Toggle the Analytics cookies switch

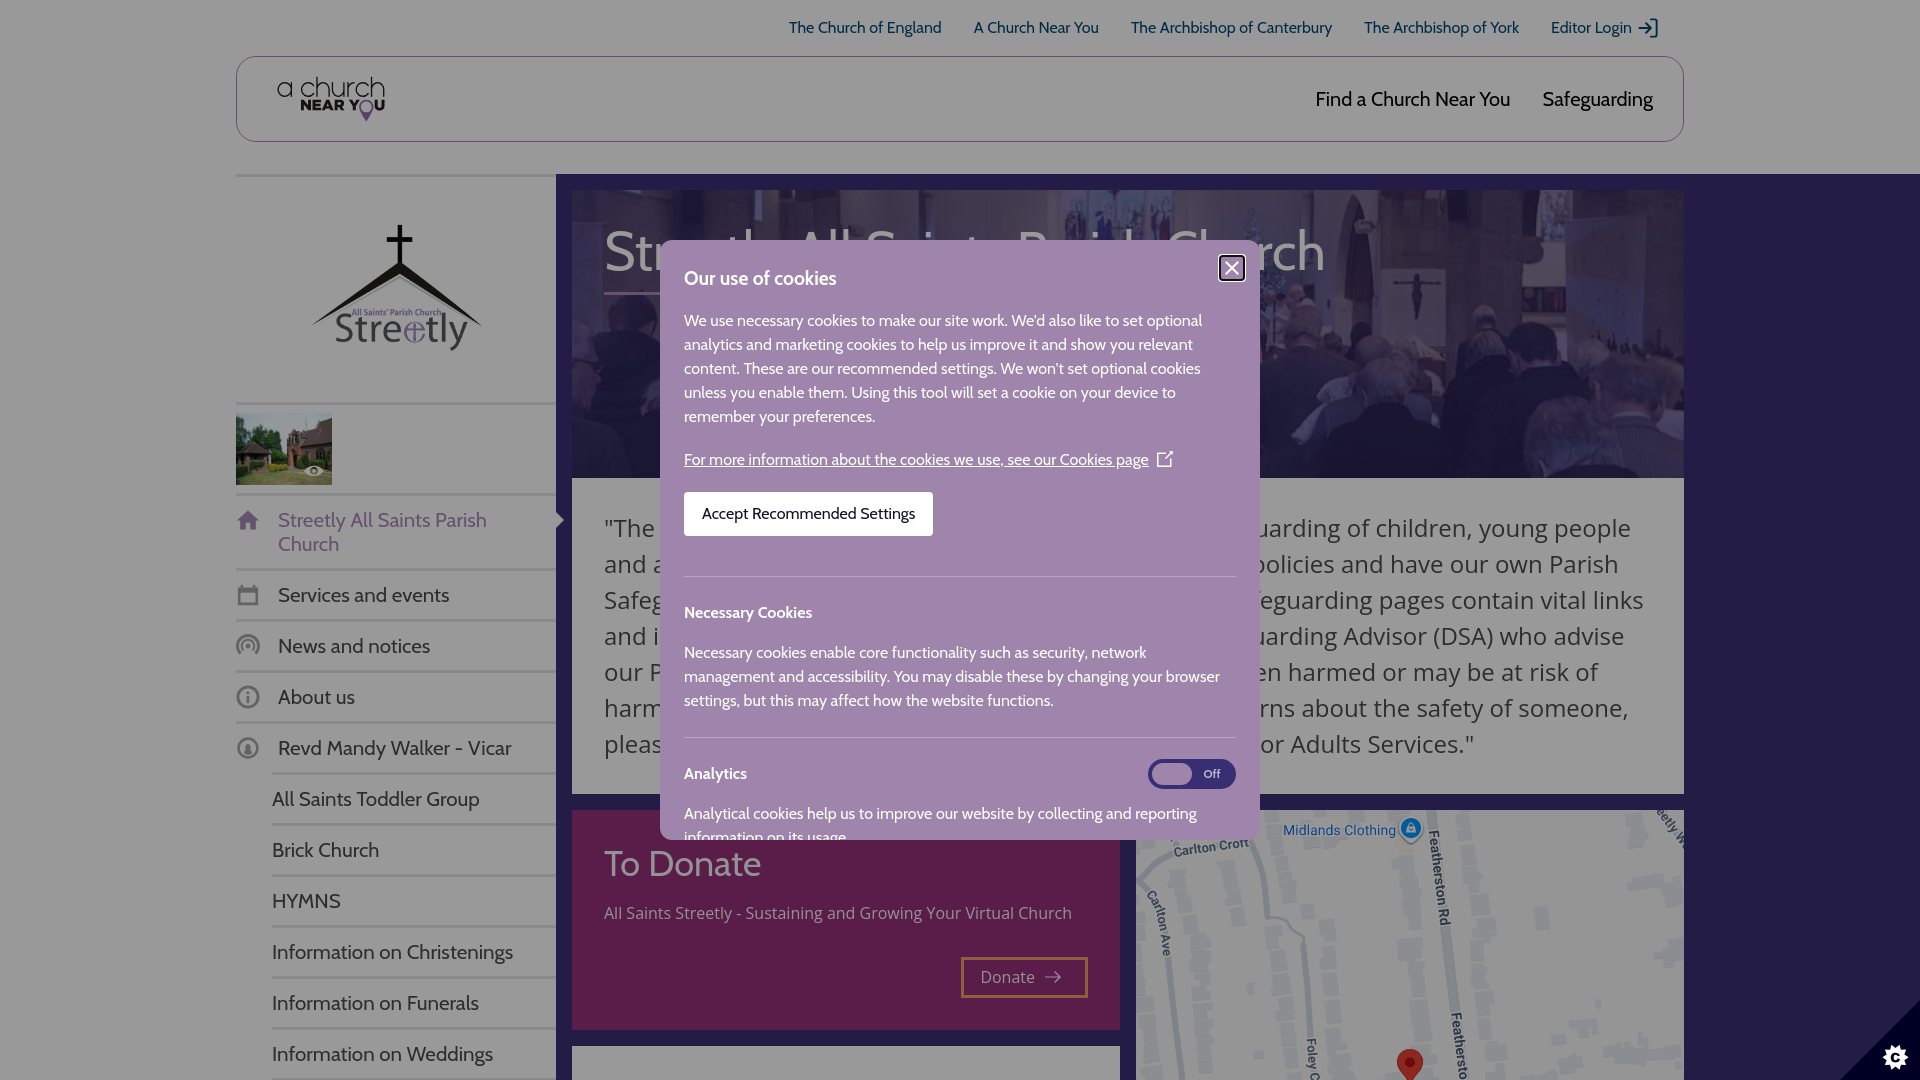point(1191,774)
